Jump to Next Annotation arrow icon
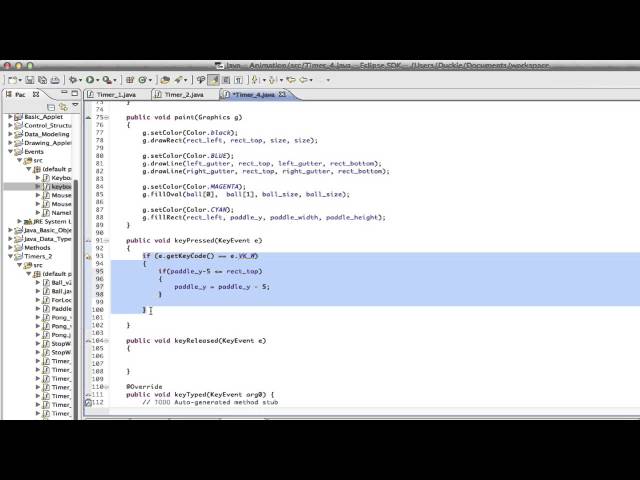Image resolution: width=640 pixels, height=480 pixels. (x=255, y=80)
